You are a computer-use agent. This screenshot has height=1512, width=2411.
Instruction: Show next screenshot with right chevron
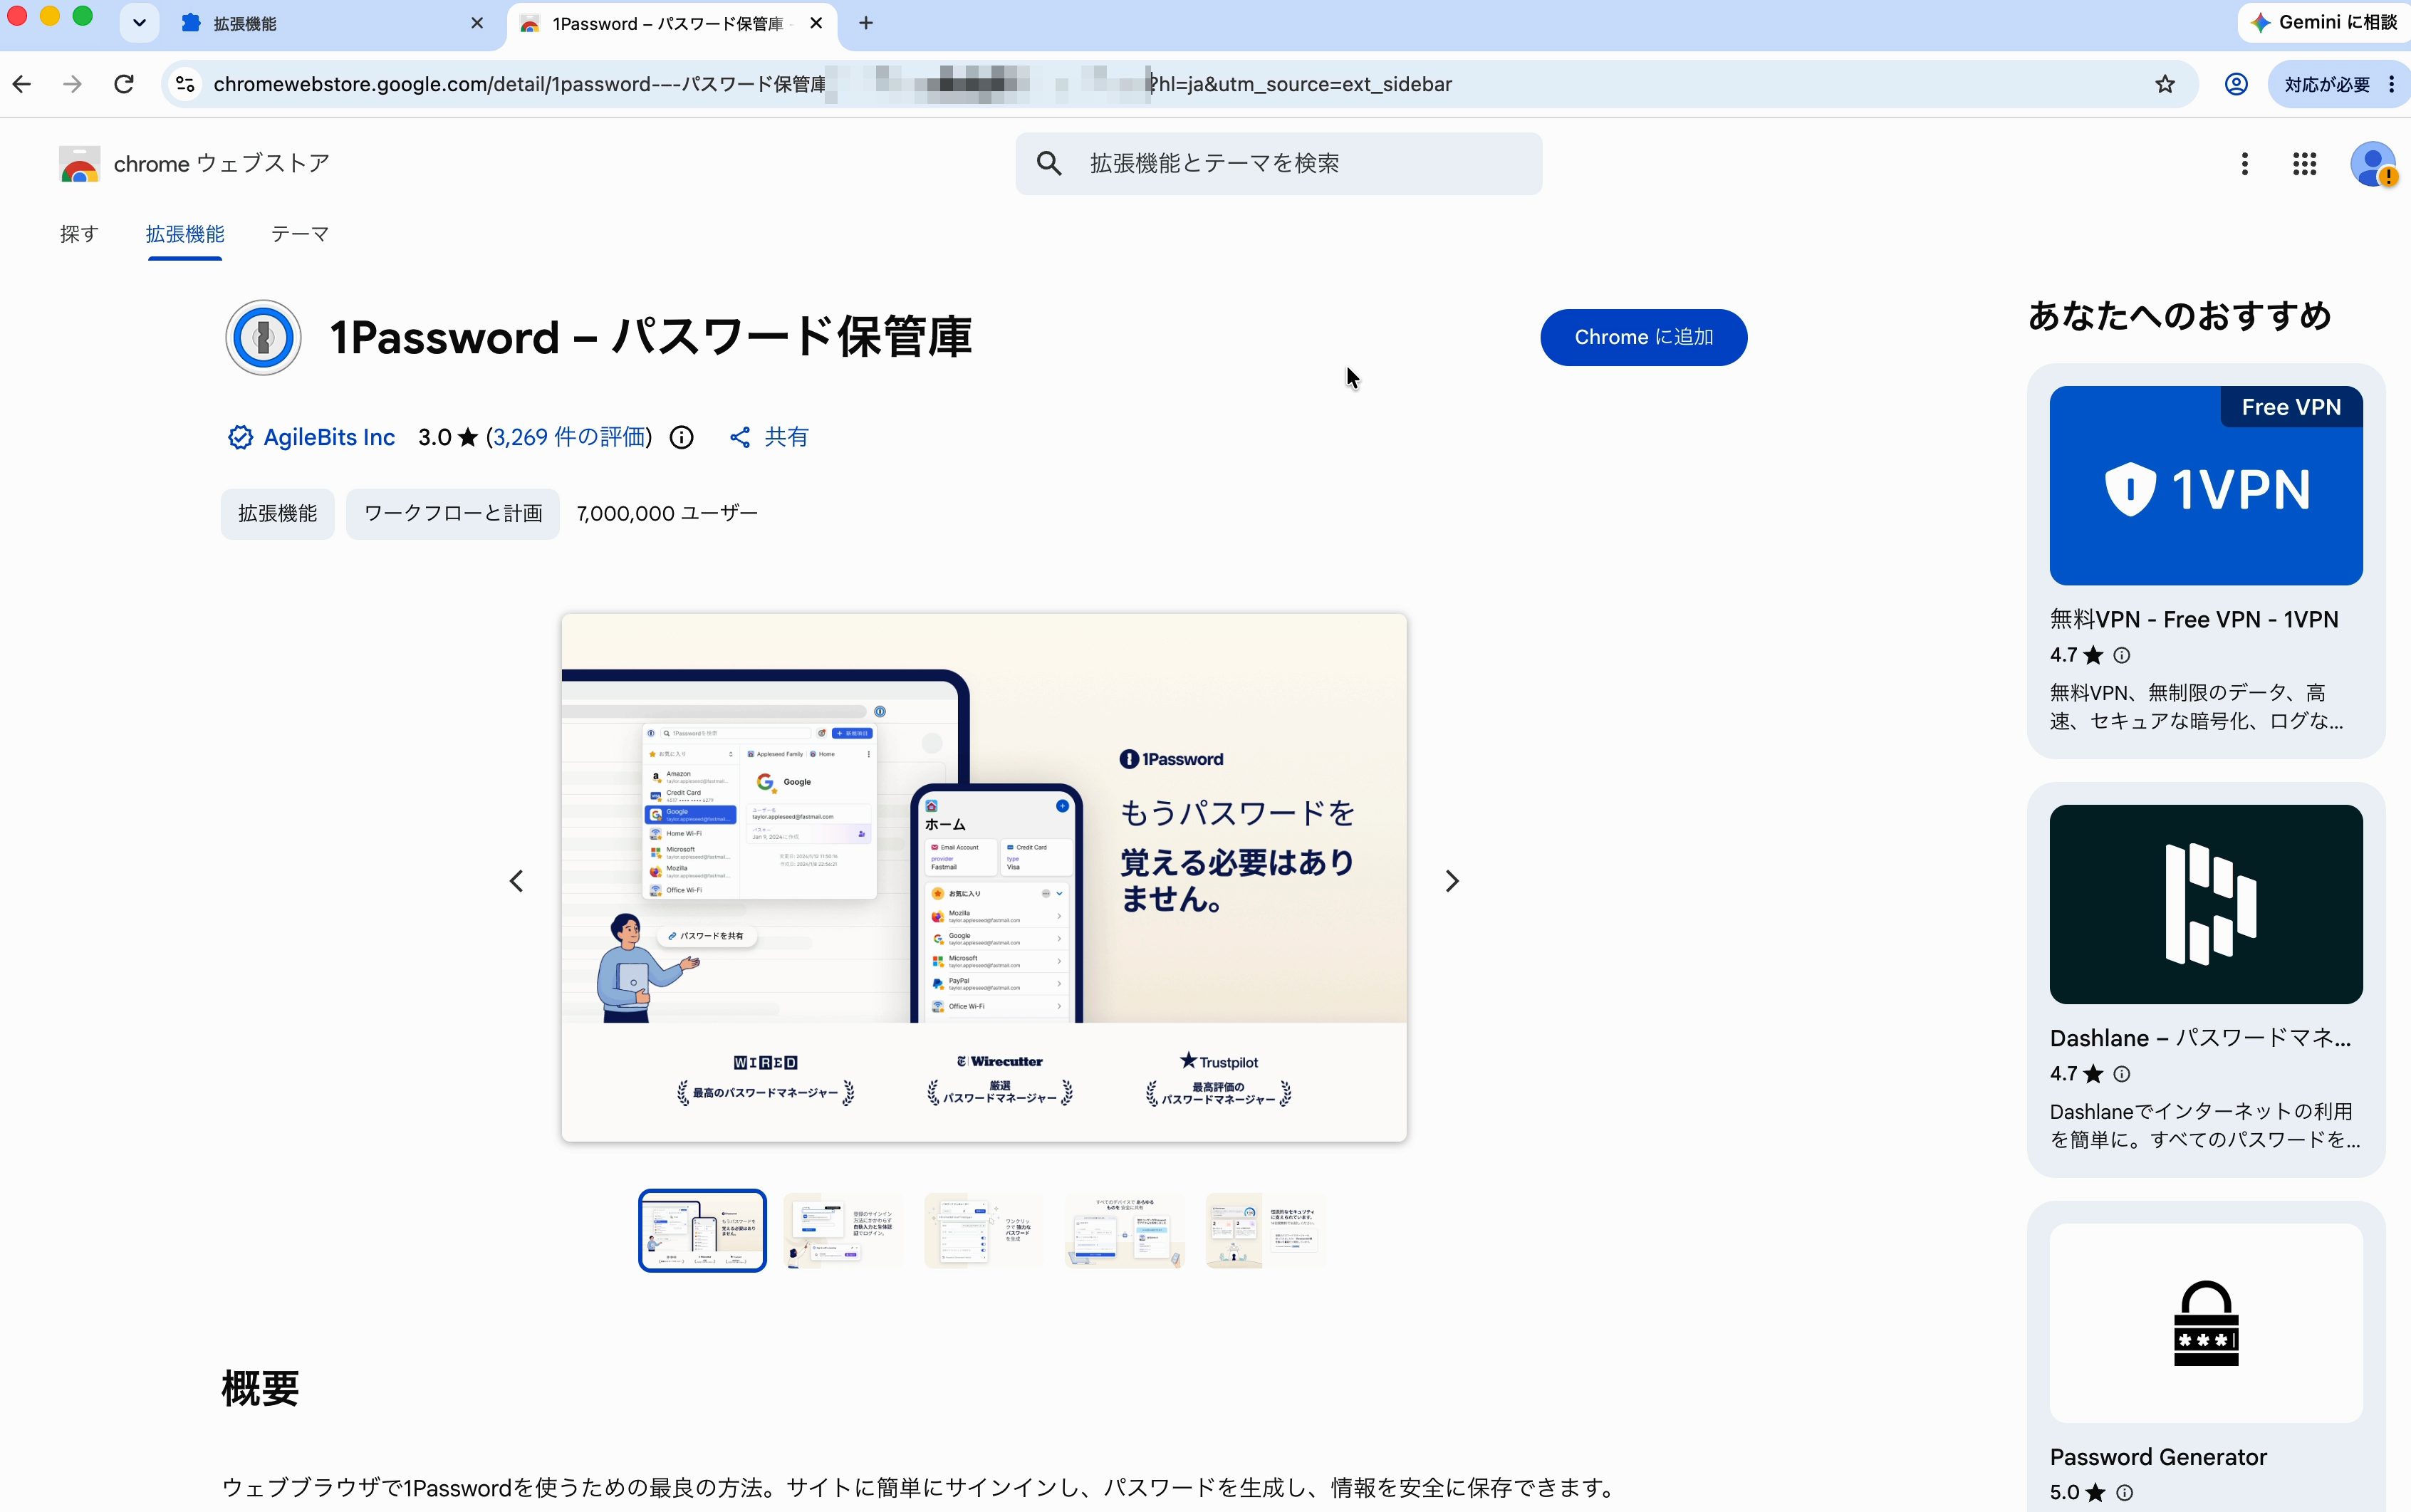pyautogui.click(x=1452, y=881)
